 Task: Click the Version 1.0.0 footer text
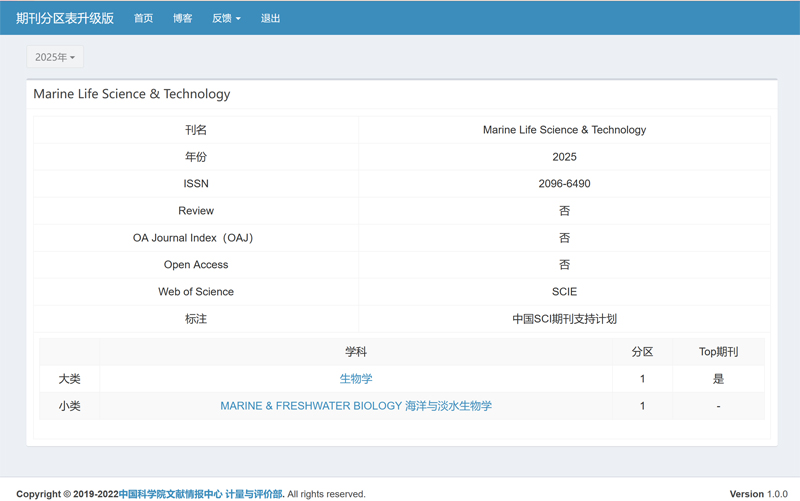click(758, 494)
